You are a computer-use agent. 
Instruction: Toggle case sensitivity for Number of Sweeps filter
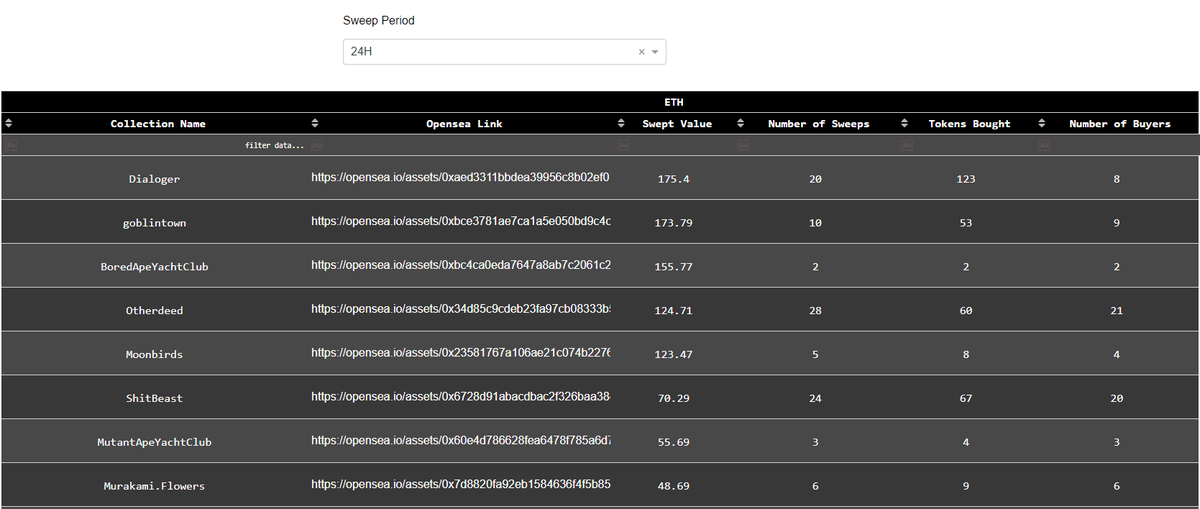click(x=743, y=145)
